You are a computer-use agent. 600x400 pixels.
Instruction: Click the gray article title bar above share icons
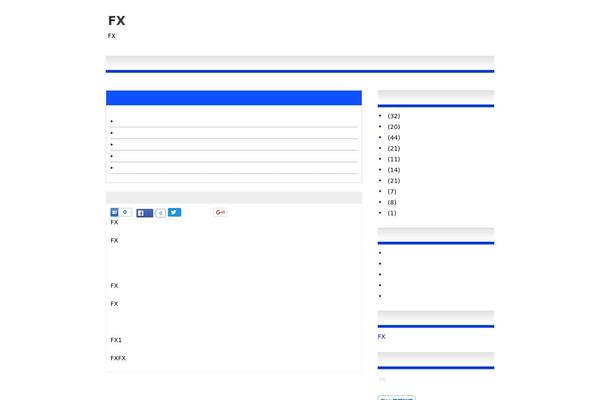click(x=234, y=198)
